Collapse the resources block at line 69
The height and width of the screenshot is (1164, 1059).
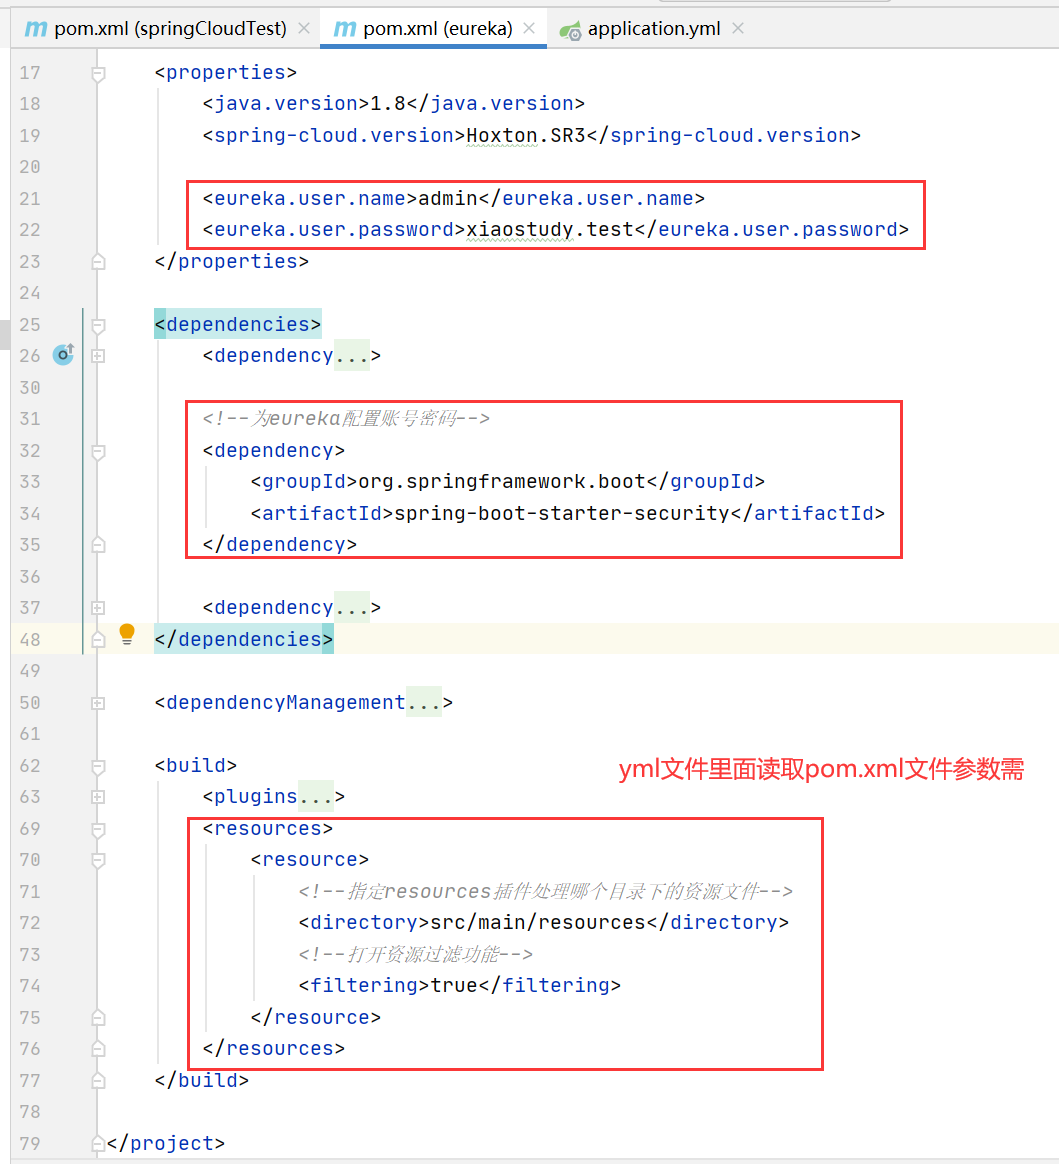(98, 829)
